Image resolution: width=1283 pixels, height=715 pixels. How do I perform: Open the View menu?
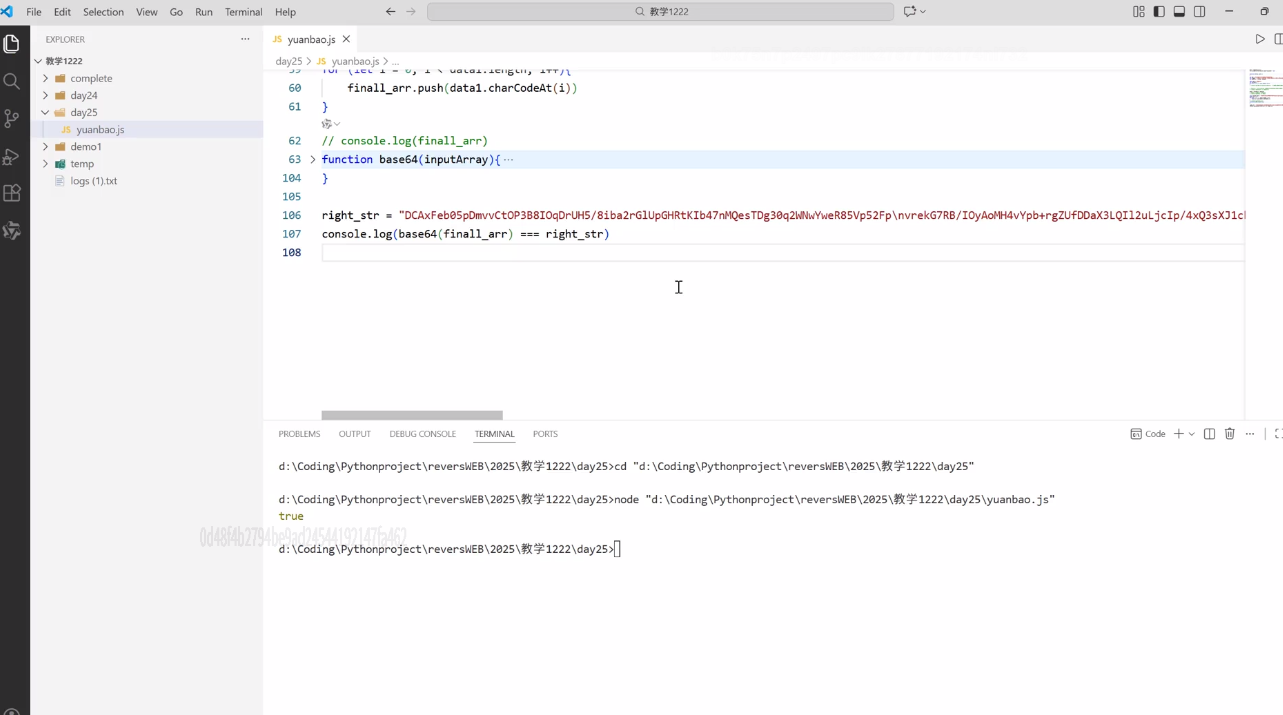(x=147, y=12)
